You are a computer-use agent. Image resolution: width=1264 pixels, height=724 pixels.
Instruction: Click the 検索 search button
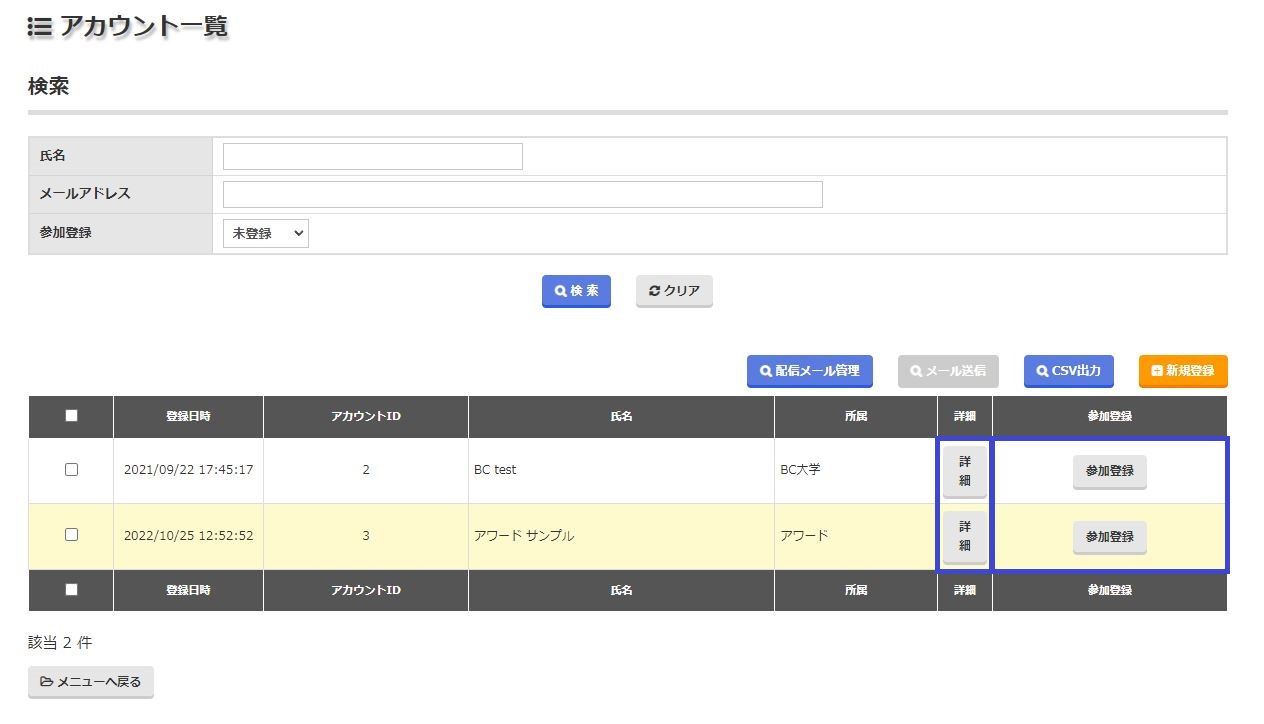pyautogui.click(x=576, y=291)
